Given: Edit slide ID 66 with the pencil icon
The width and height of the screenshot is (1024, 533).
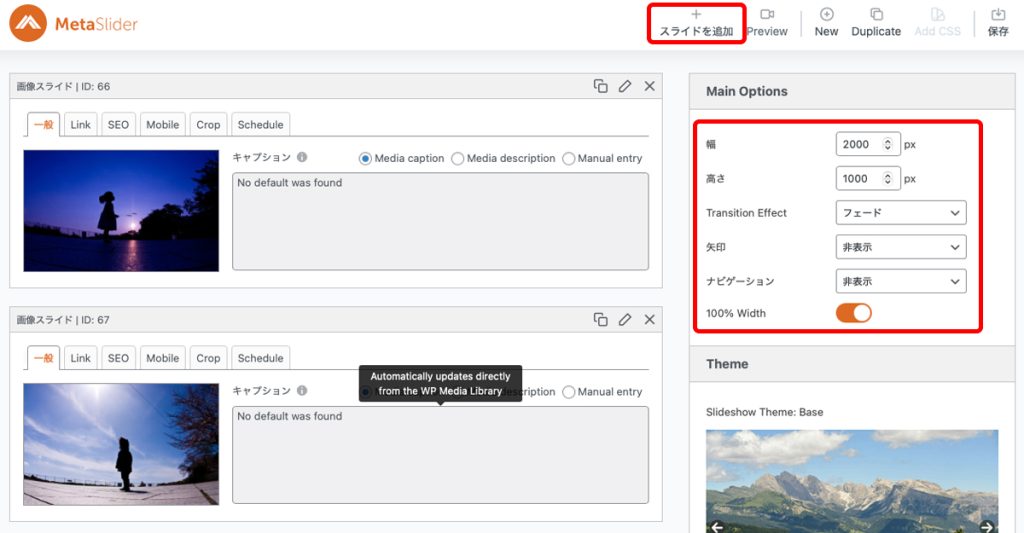Looking at the screenshot, I should click(625, 86).
